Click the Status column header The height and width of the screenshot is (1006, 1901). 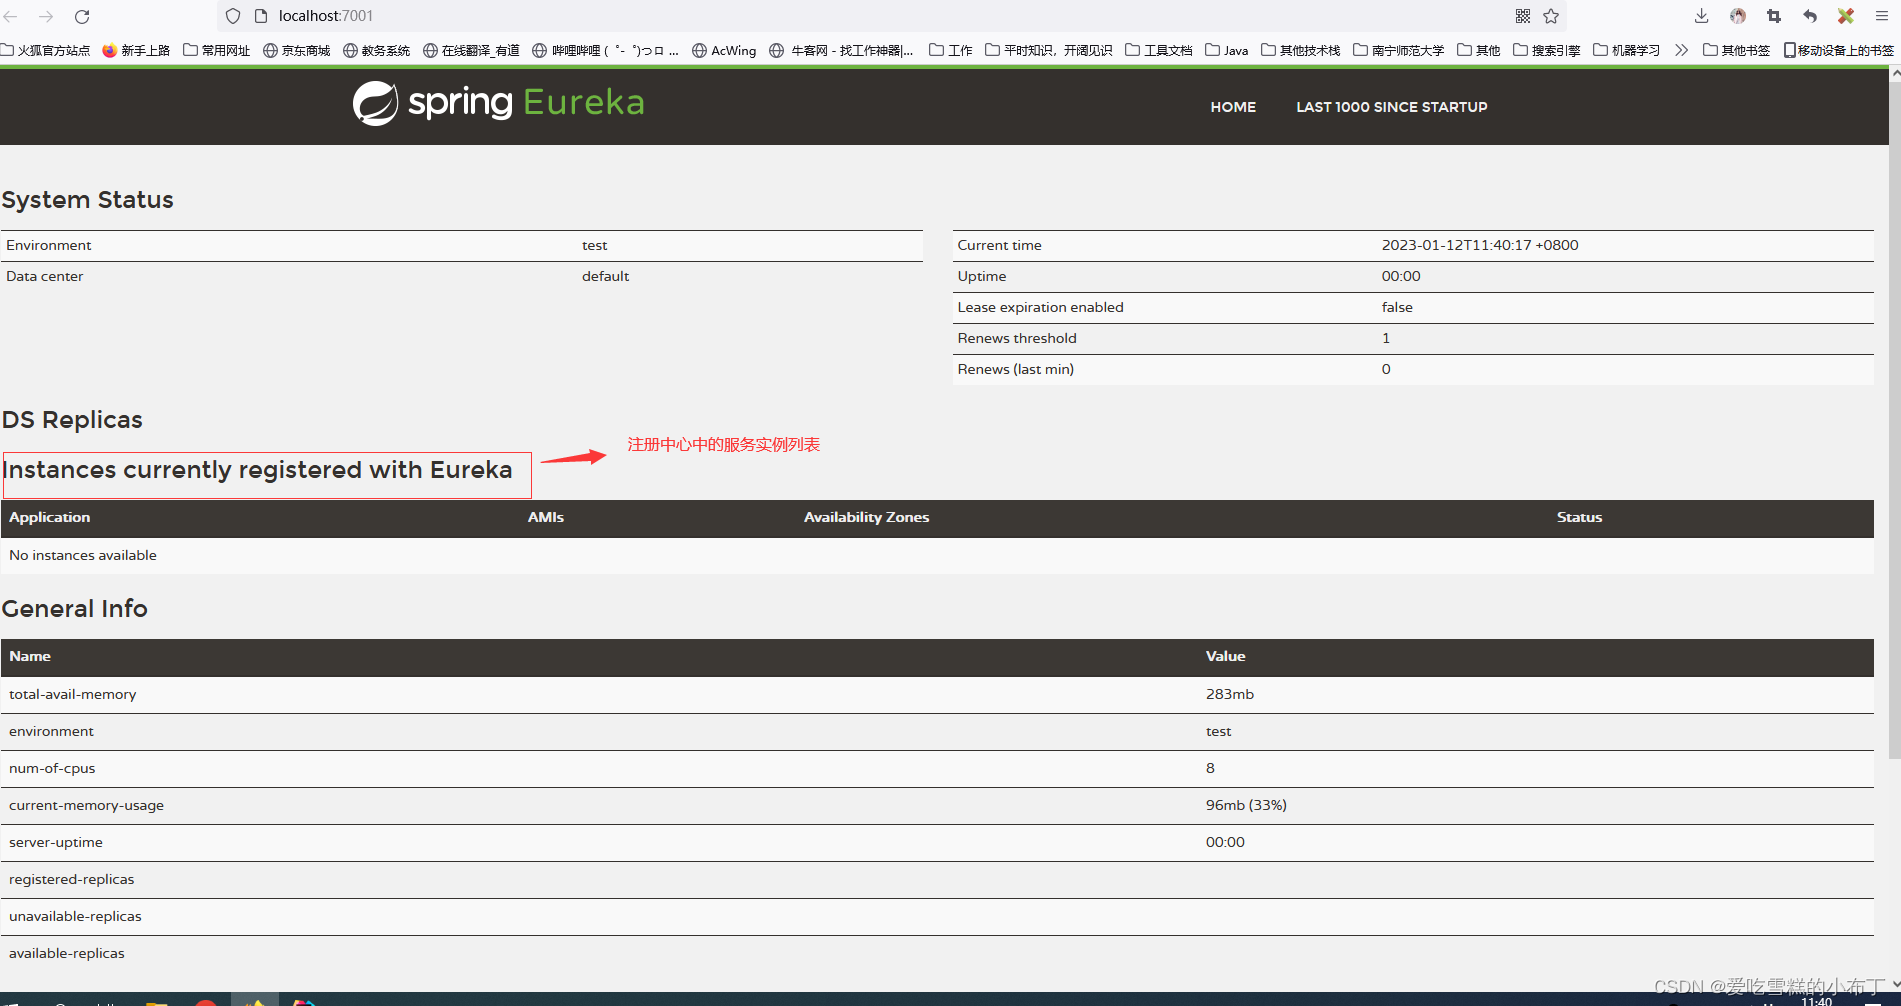click(x=1580, y=517)
